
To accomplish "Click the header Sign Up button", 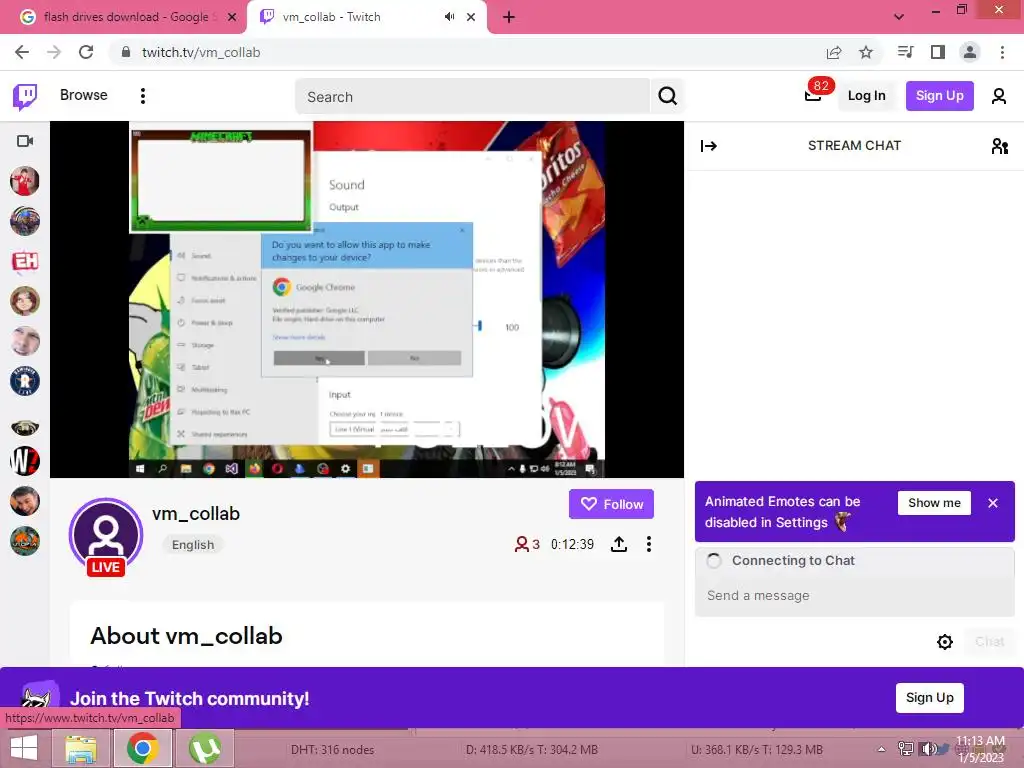I will [939, 96].
